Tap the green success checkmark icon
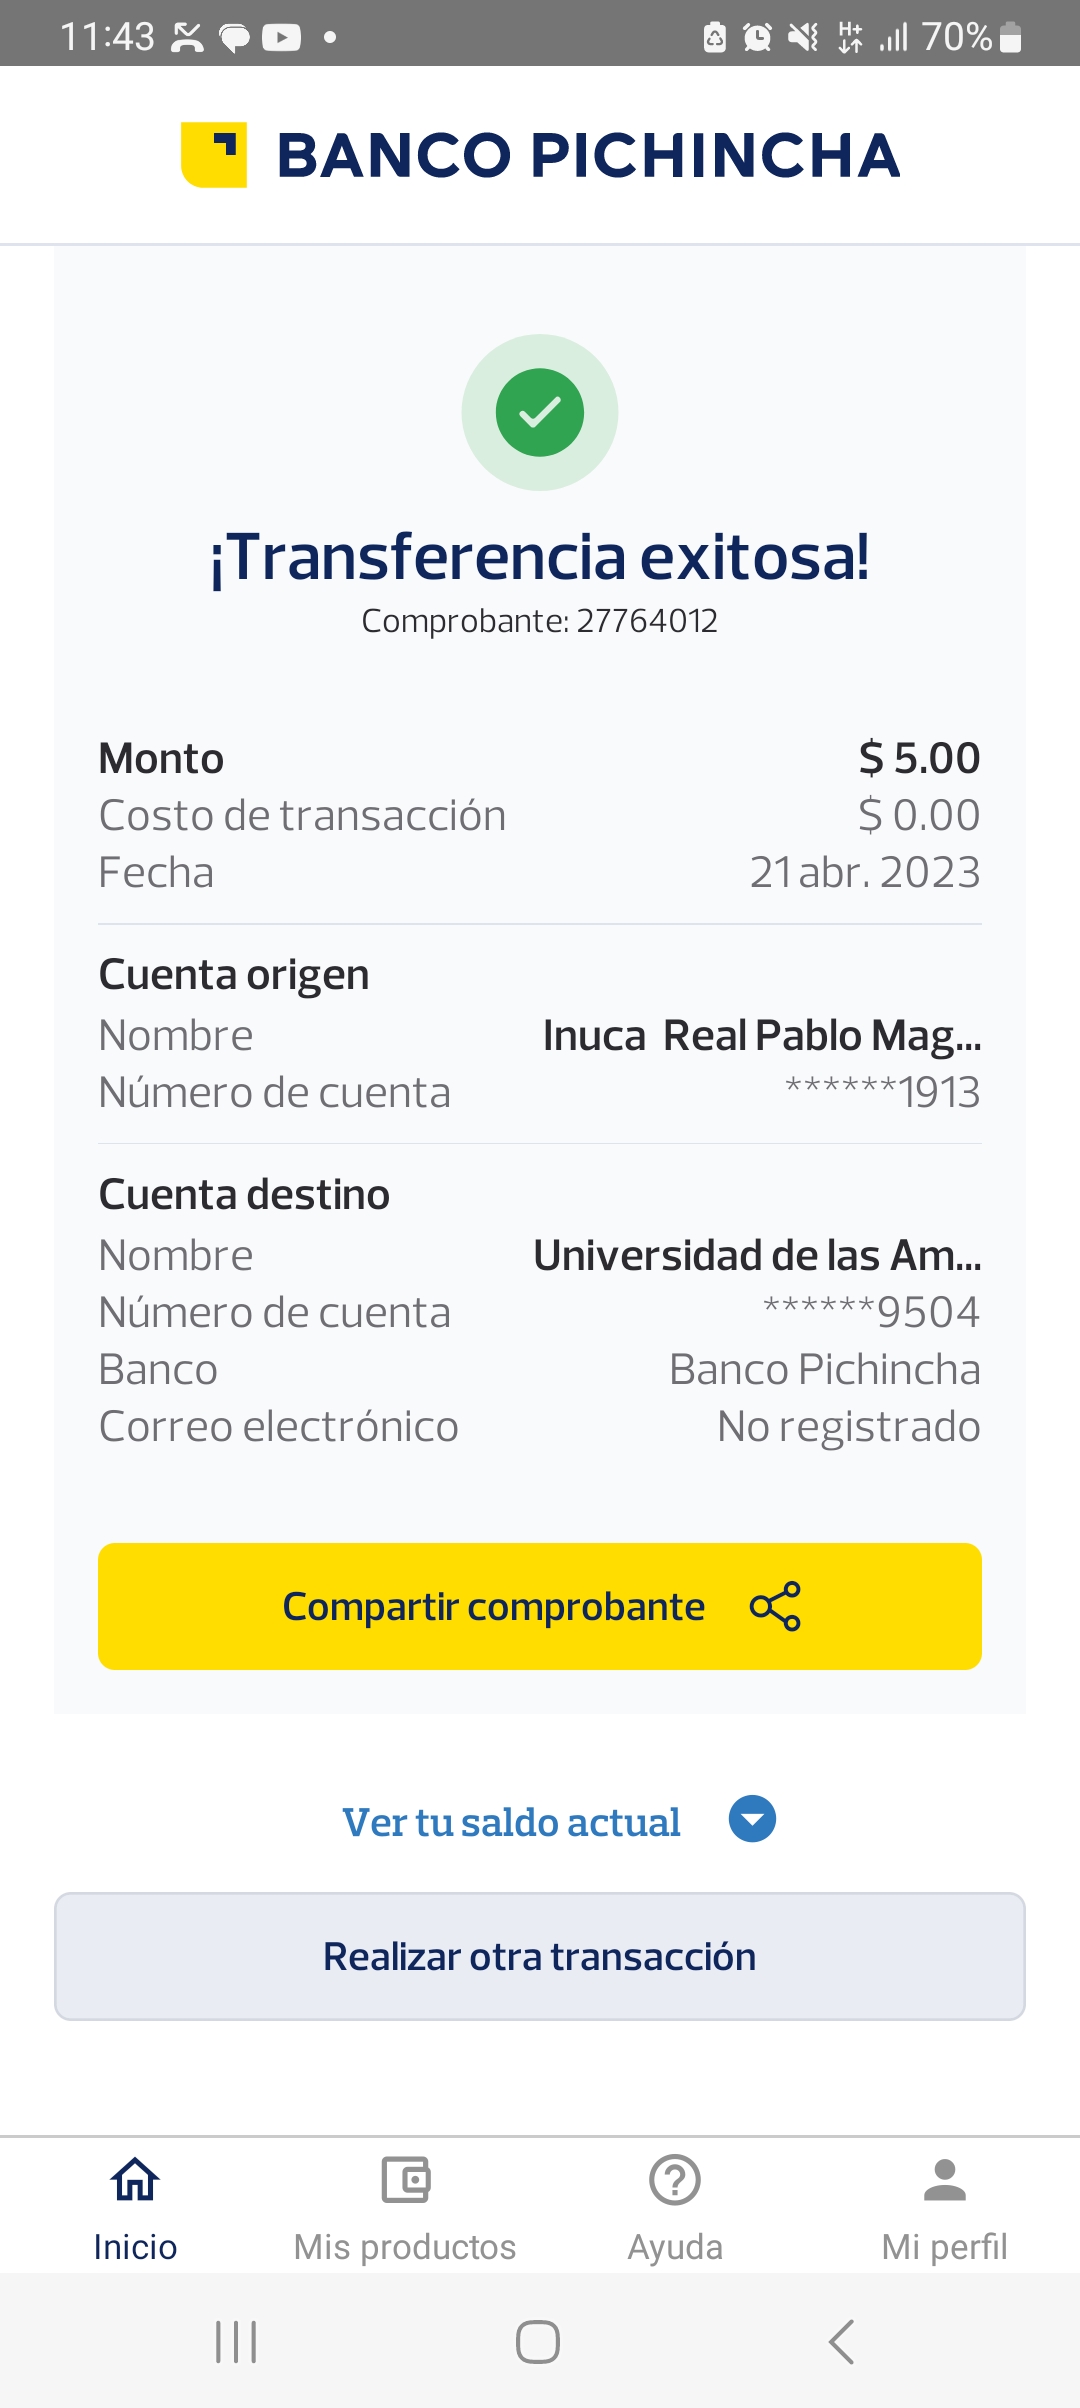 pos(540,412)
